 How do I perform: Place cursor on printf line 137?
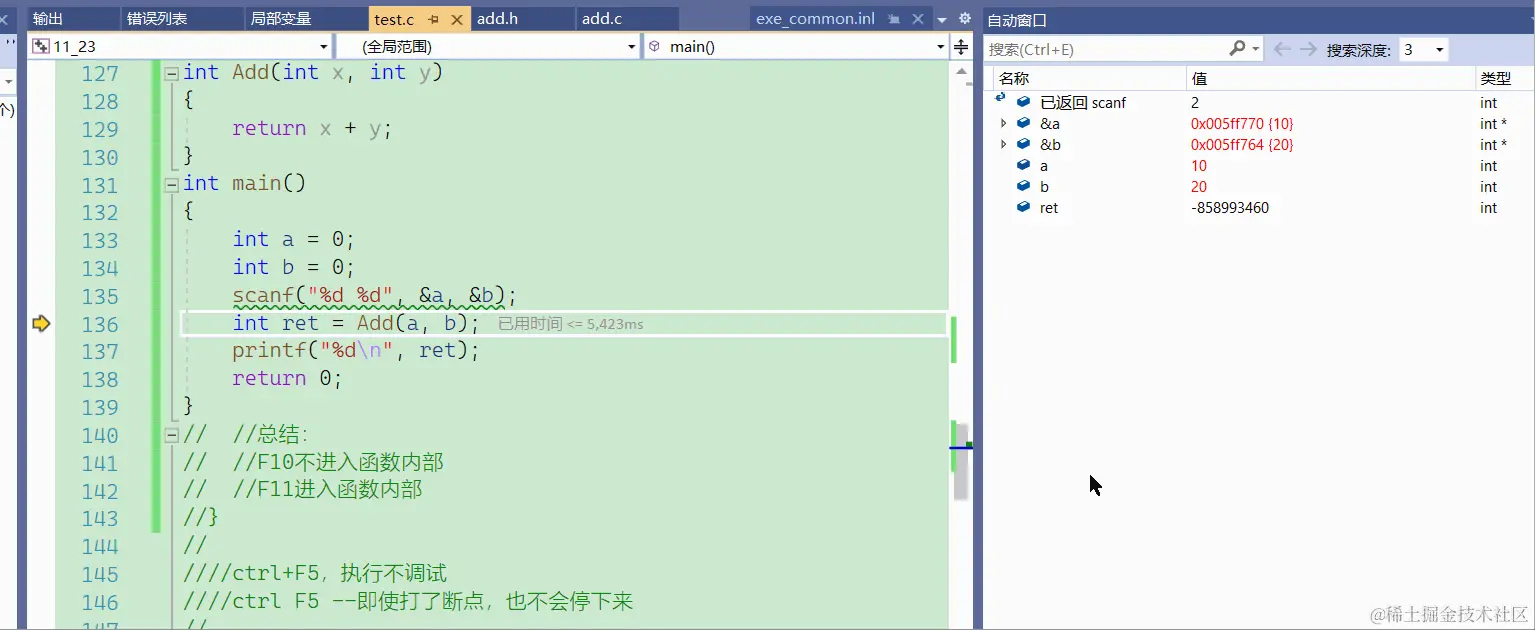(356, 351)
